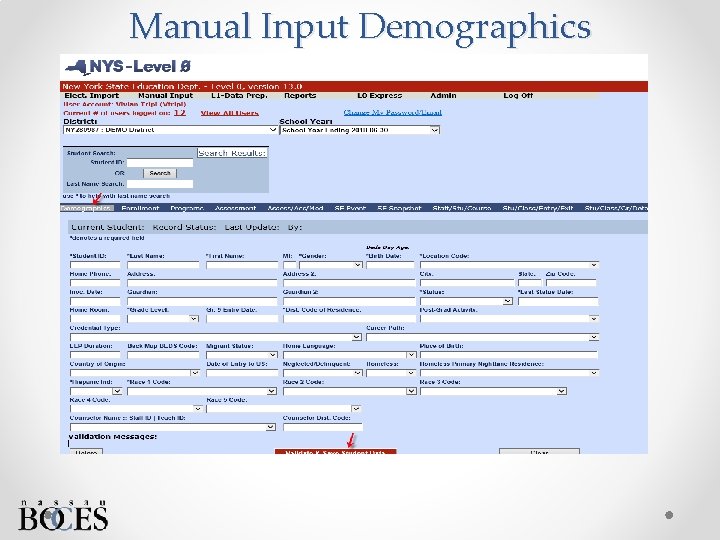Open the Race 1 Code dropdown
The image size is (720, 540).
(x=202, y=391)
